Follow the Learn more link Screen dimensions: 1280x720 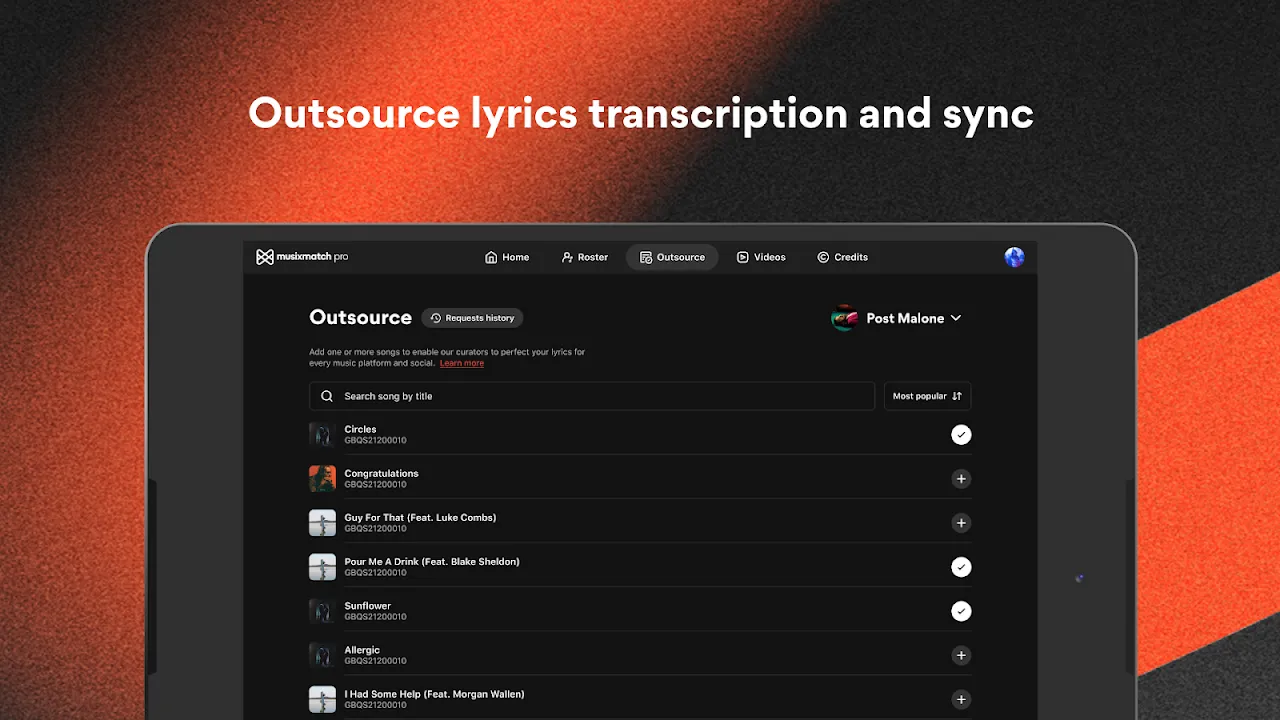[461, 363]
